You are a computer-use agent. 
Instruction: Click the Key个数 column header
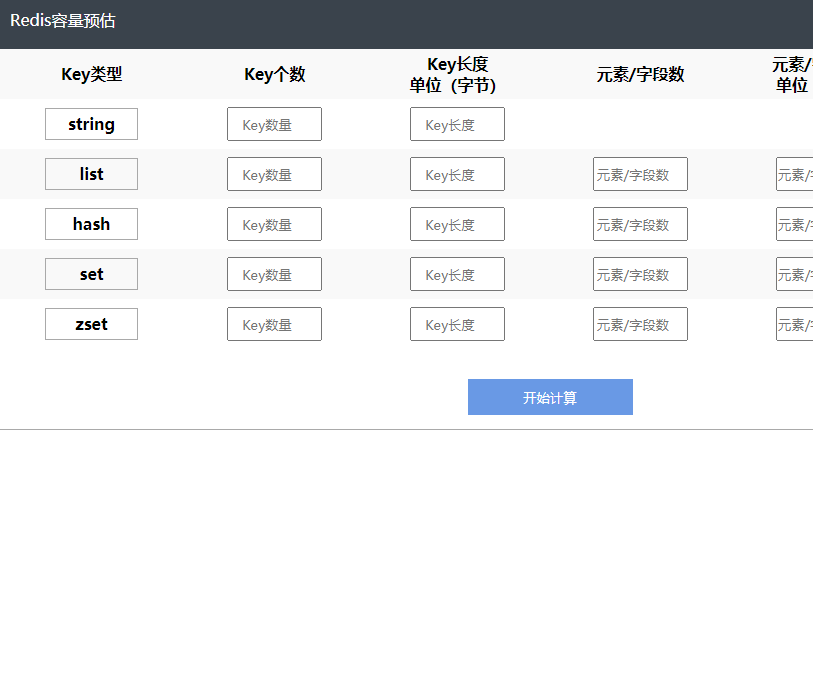tap(275, 74)
